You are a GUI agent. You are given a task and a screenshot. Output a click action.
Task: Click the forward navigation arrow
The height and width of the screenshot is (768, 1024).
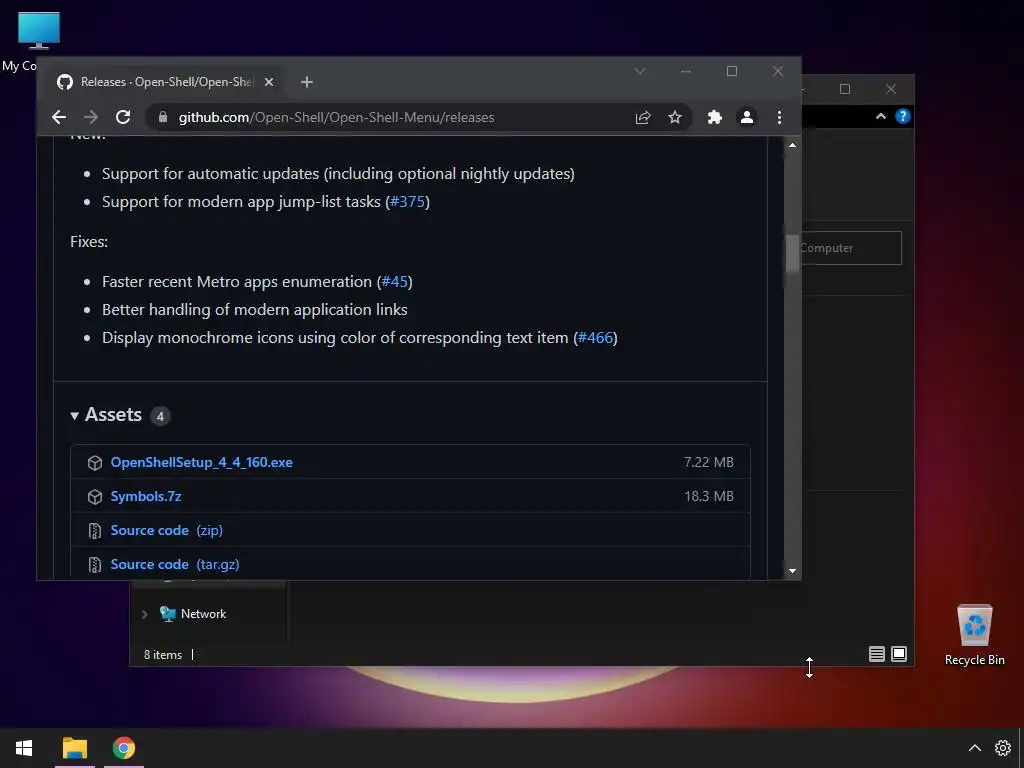tap(91, 118)
